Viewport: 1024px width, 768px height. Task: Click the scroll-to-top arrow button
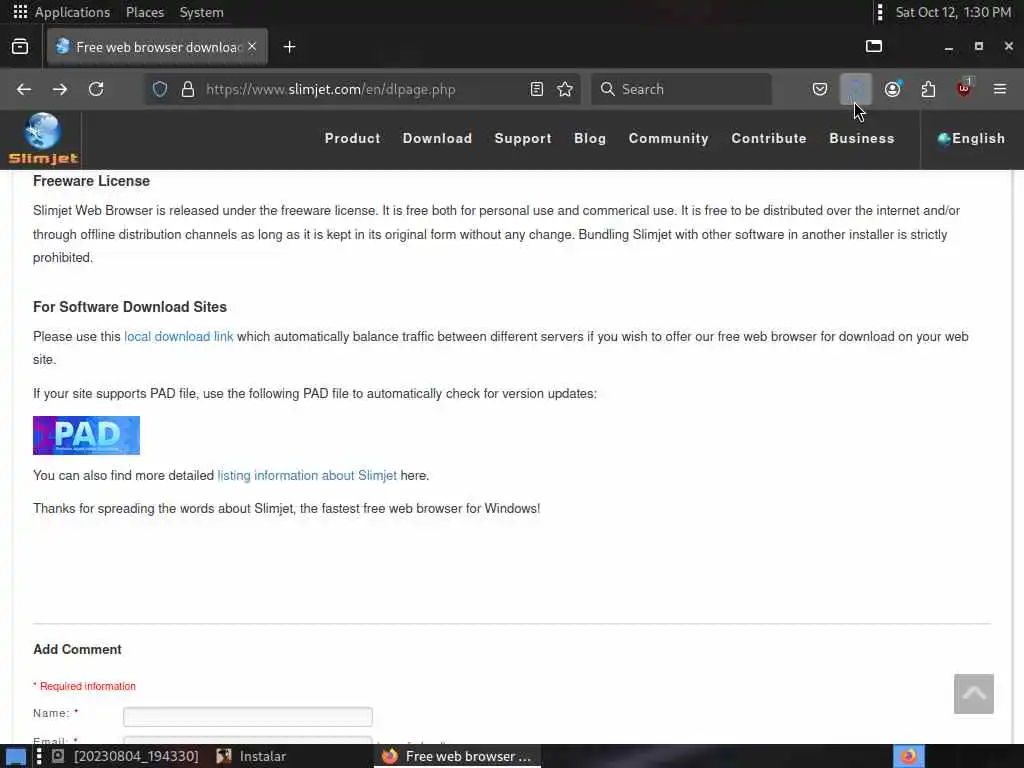(x=974, y=694)
